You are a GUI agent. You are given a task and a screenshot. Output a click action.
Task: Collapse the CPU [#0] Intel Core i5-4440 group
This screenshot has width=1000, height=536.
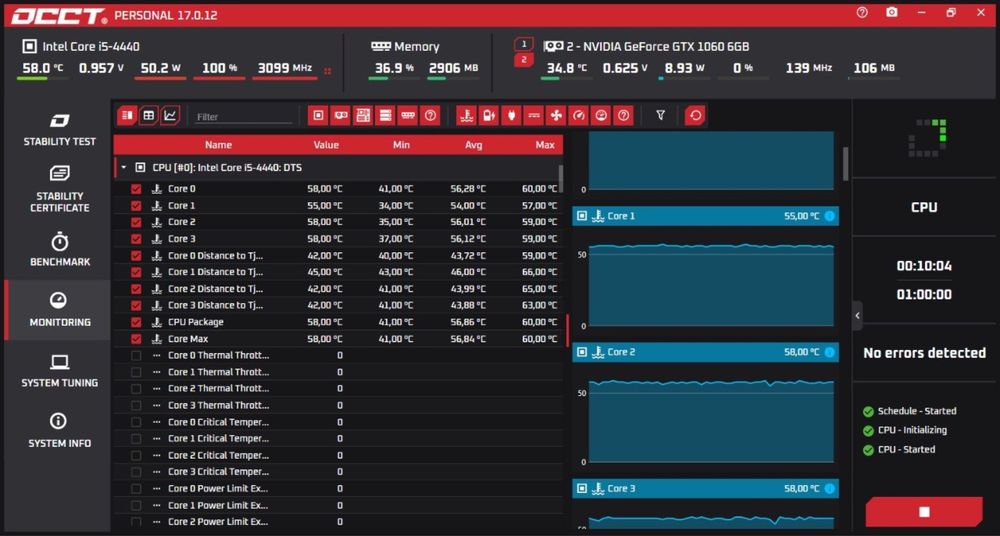124,168
